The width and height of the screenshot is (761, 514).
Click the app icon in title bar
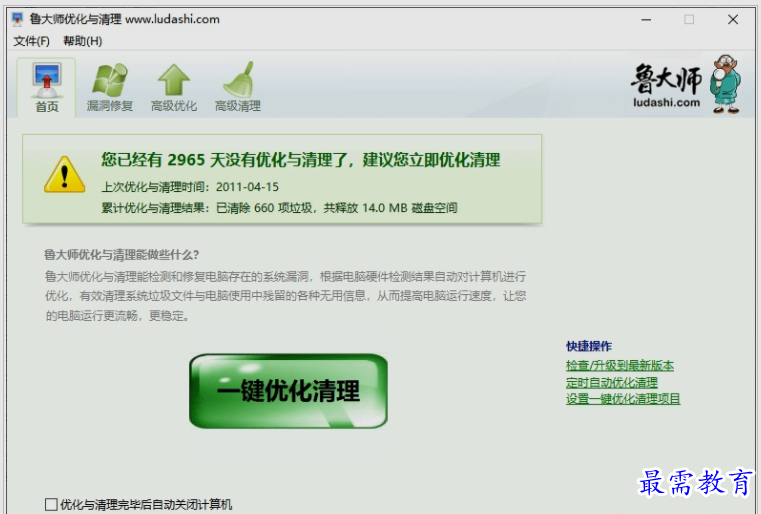18,19
